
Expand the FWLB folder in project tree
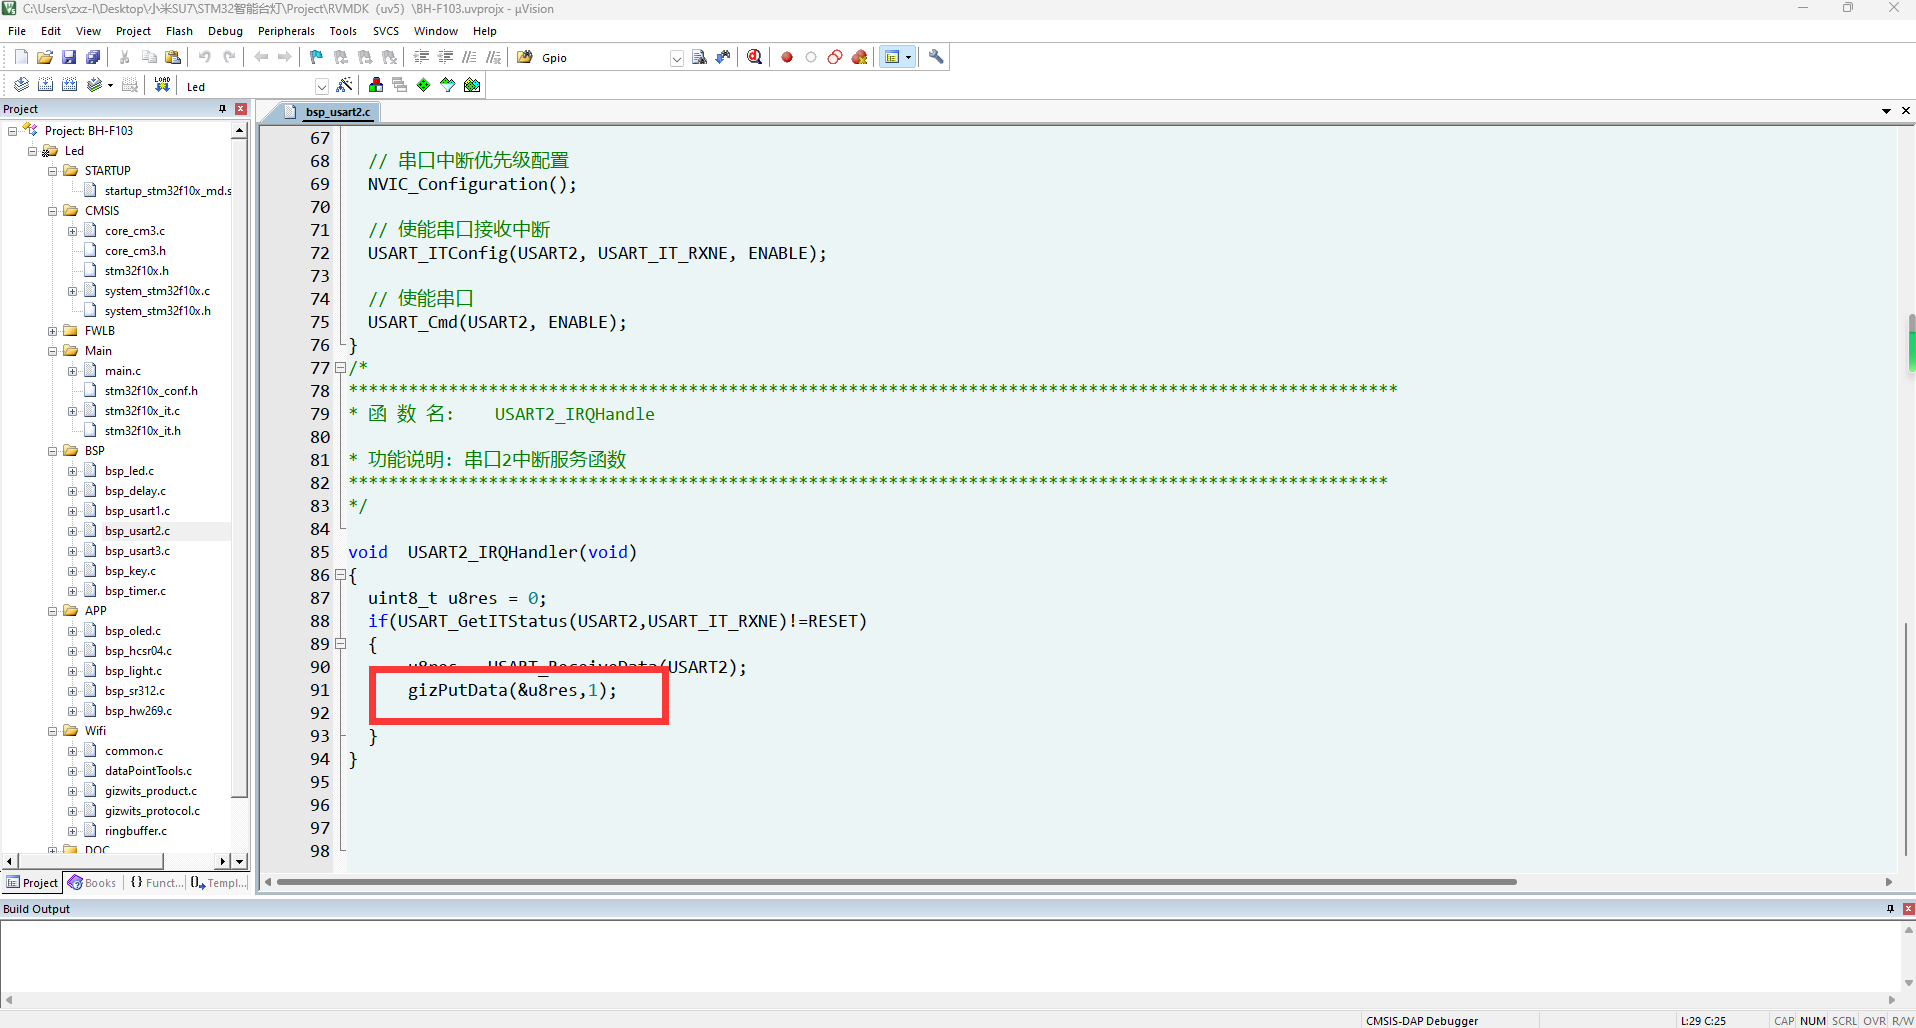pyautogui.click(x=53, y=331)
